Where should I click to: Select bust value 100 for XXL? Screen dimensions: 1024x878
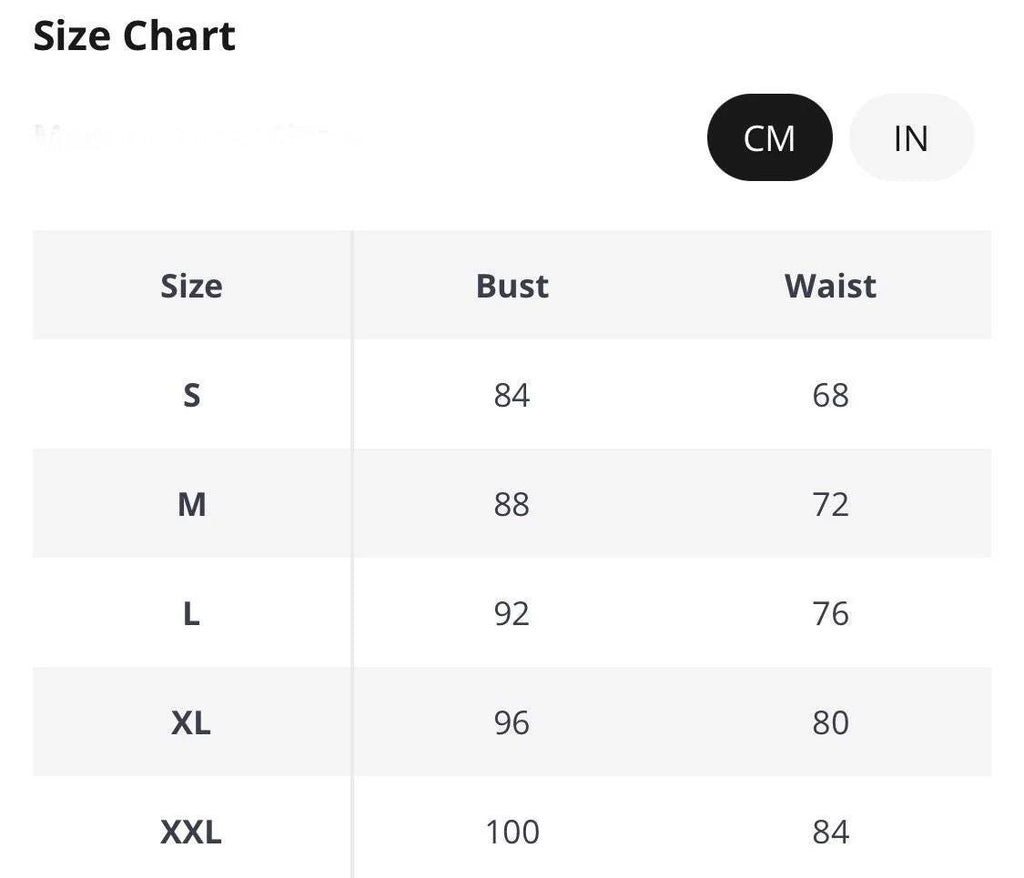(x=513, y=832)
